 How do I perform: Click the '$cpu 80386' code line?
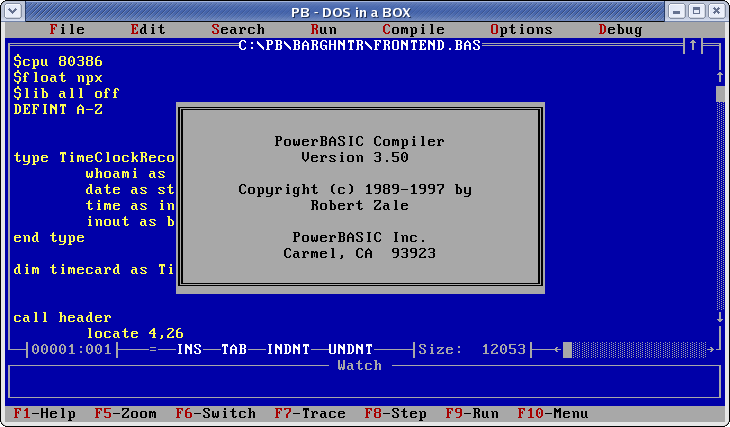(x=58, y=61)
